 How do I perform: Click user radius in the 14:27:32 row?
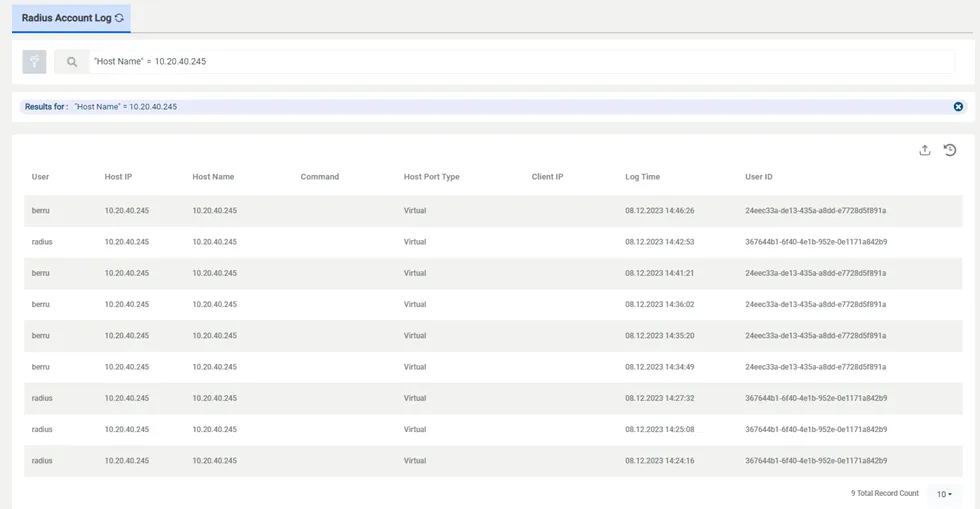point(42,398)
